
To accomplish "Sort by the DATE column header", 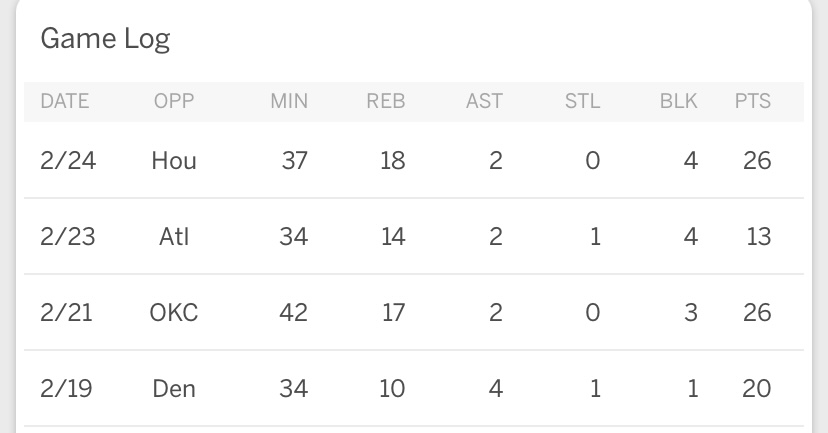I will click(65, 101).
